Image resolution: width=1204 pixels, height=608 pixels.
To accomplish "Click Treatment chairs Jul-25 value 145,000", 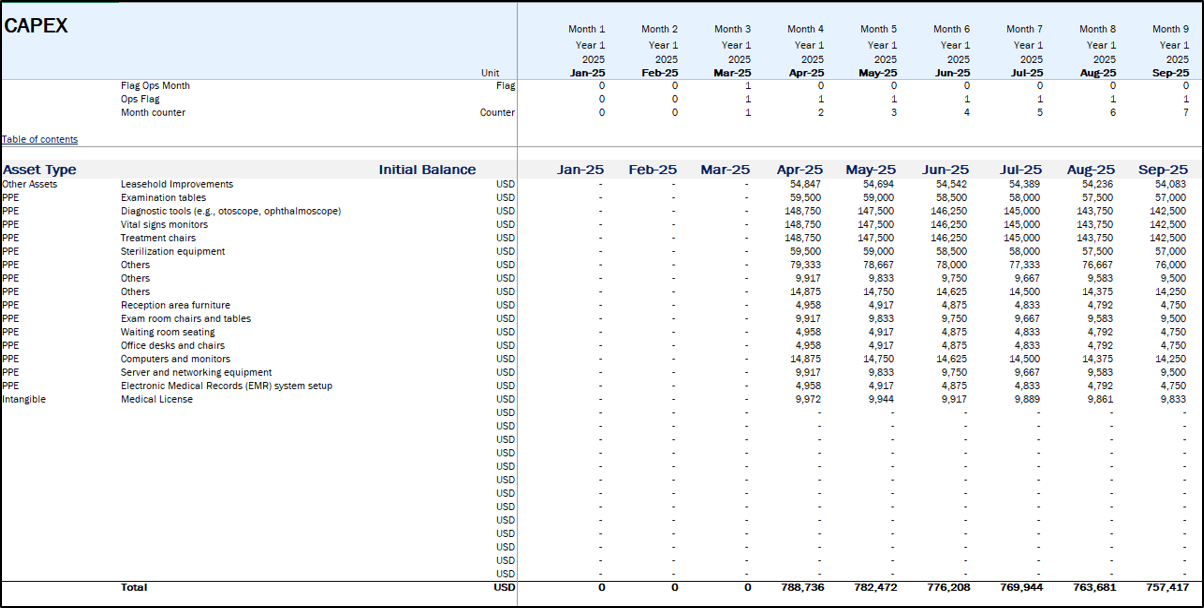I will tap(1023, 238).
